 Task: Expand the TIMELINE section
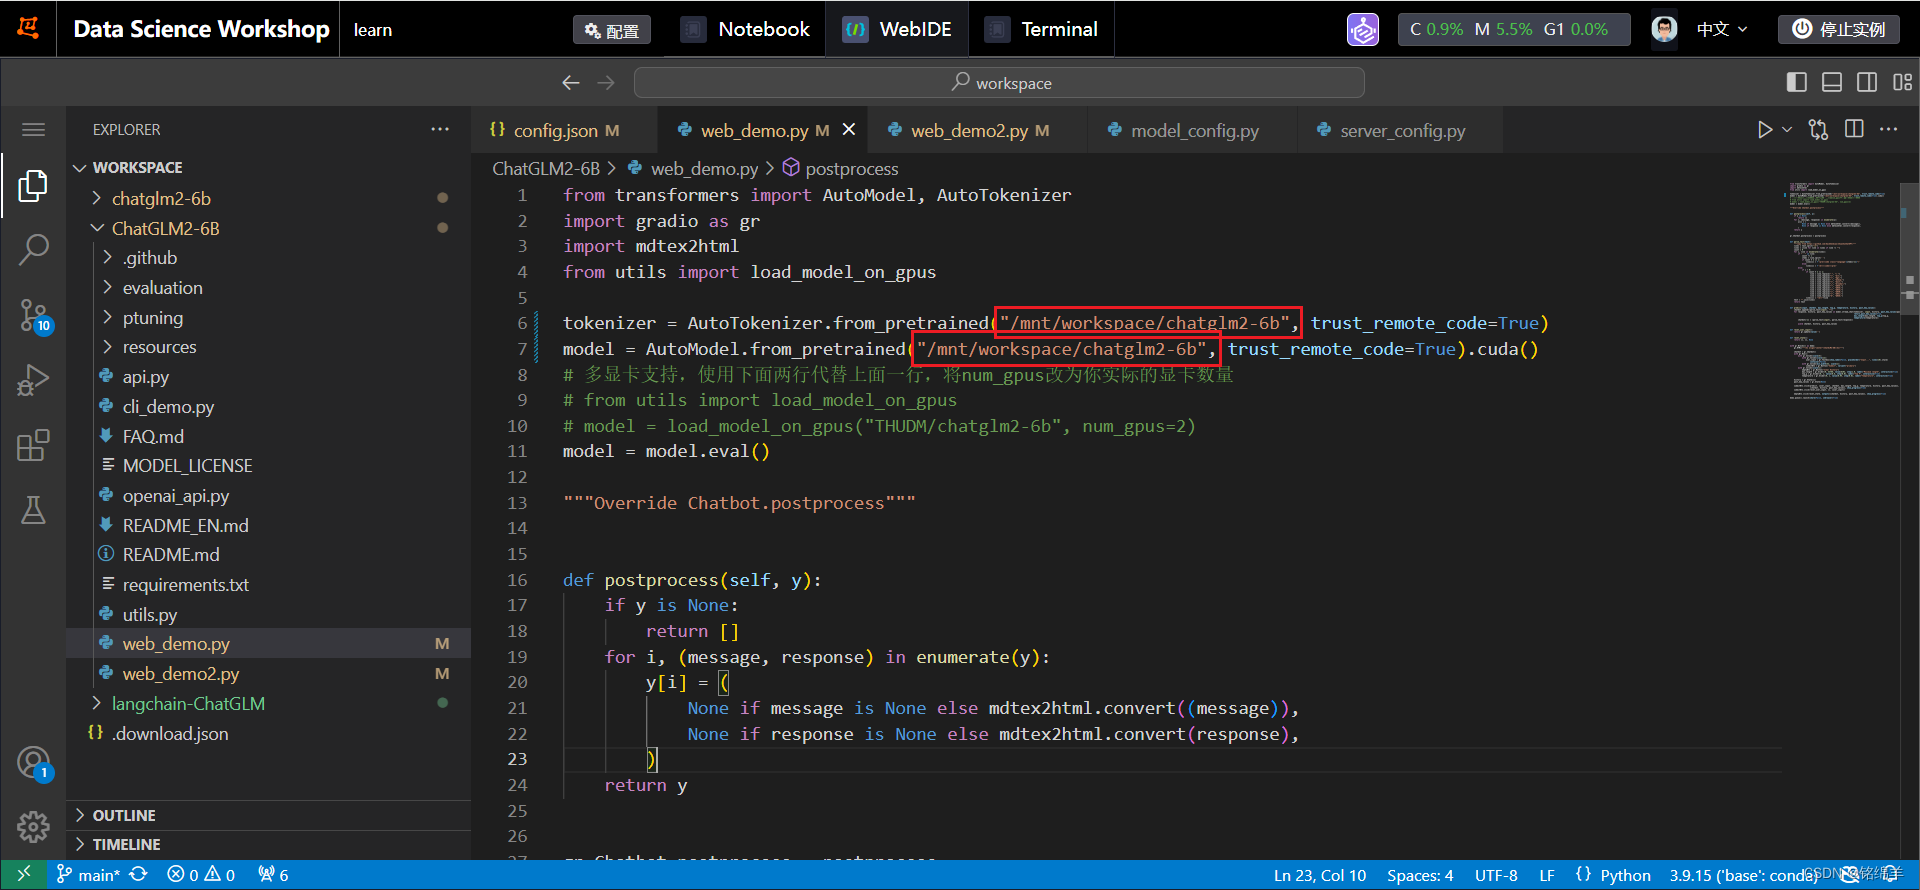pos(268,844)
